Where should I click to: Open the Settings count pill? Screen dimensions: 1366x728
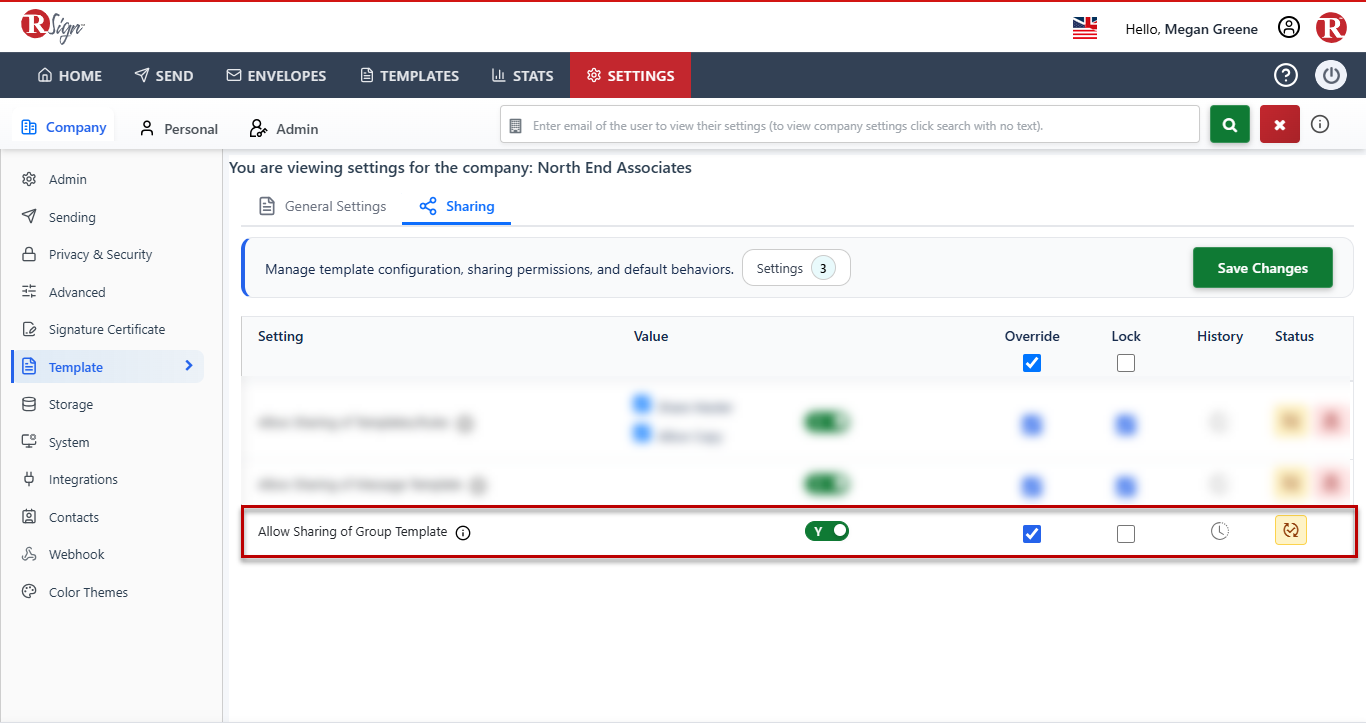(x=796, y=268)
